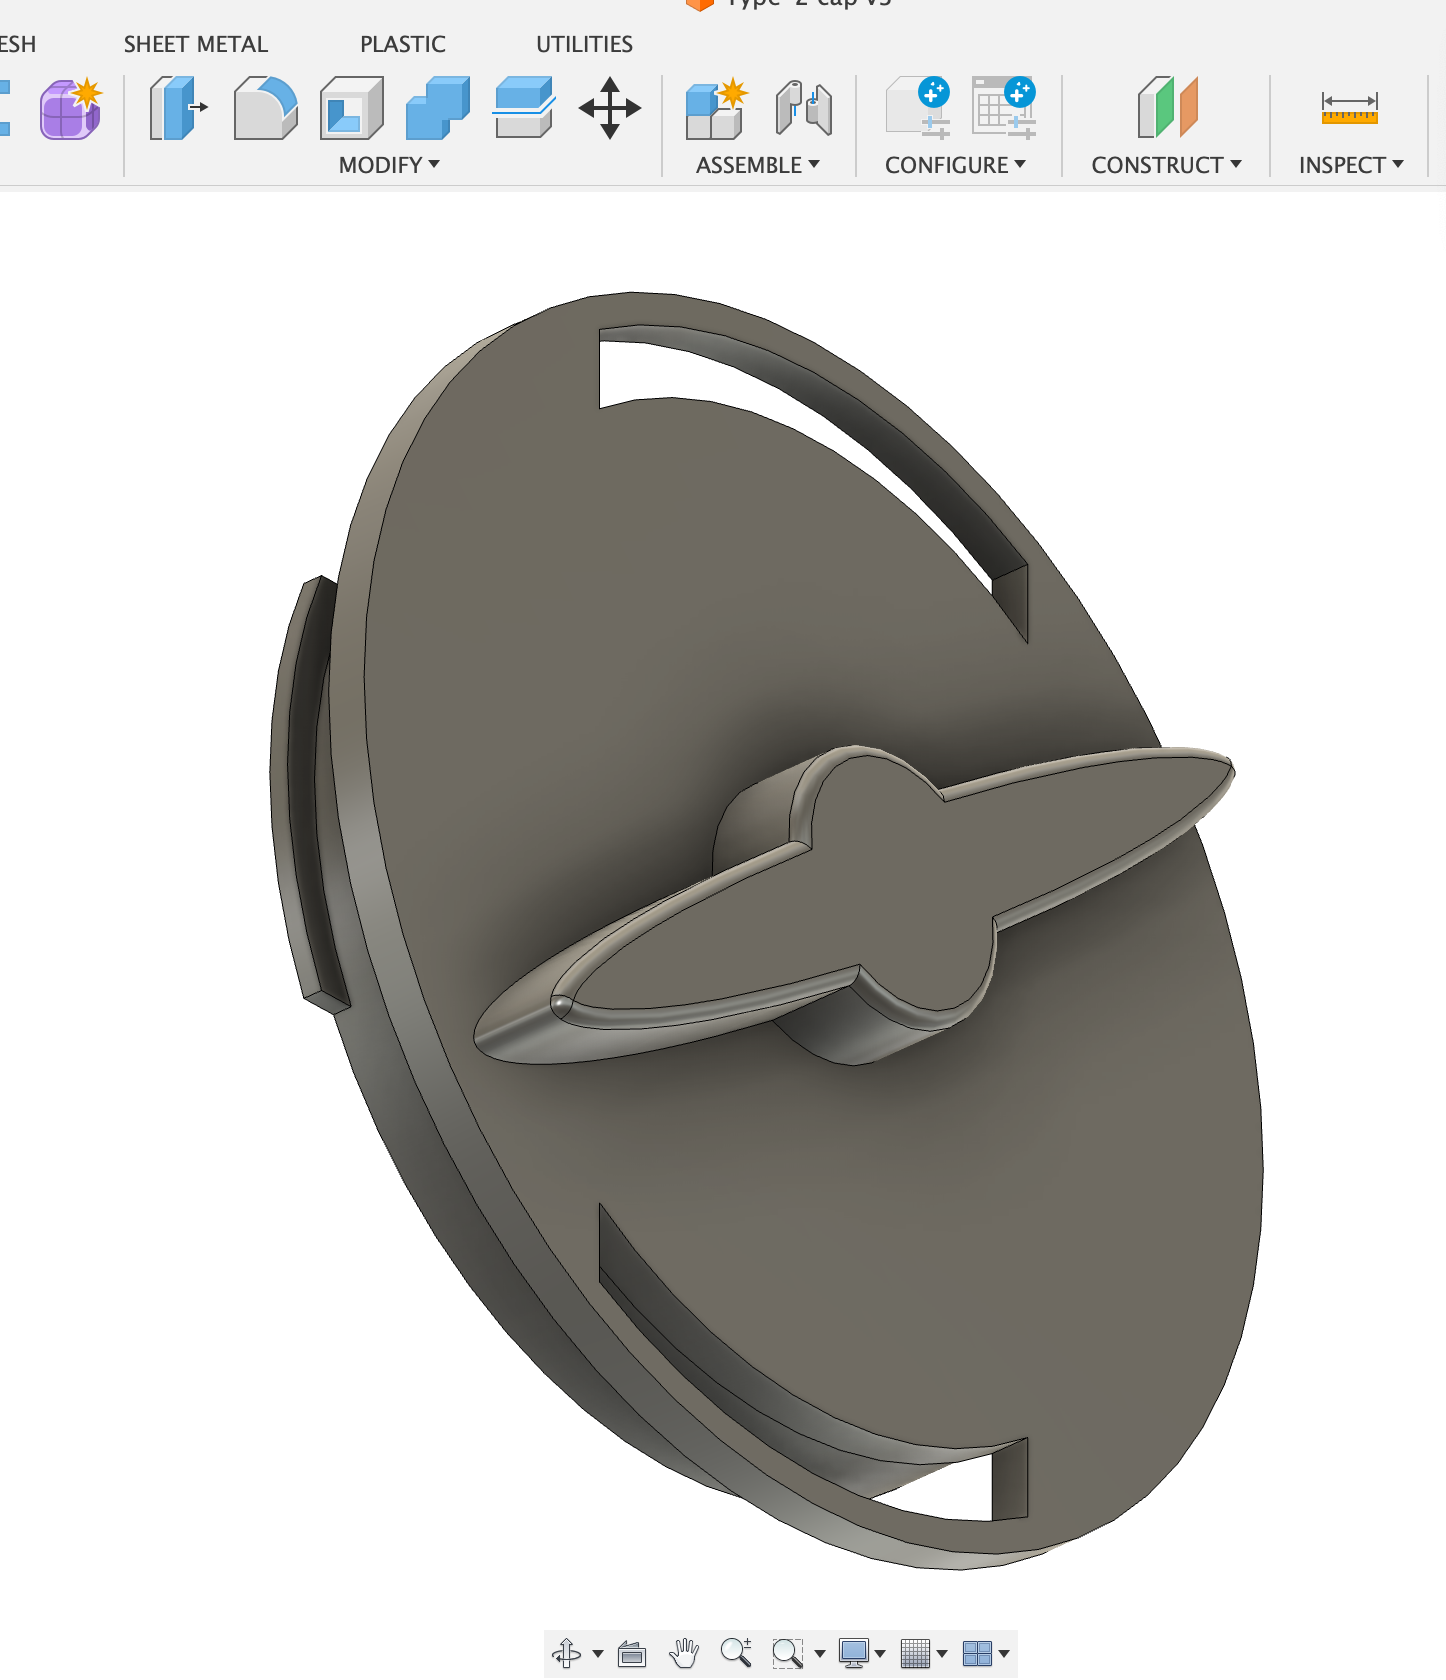Viewport: 1446px width, 1680px height.
Task: Open the Grid and Snaps settings
Action: [x=916, y=1653]
